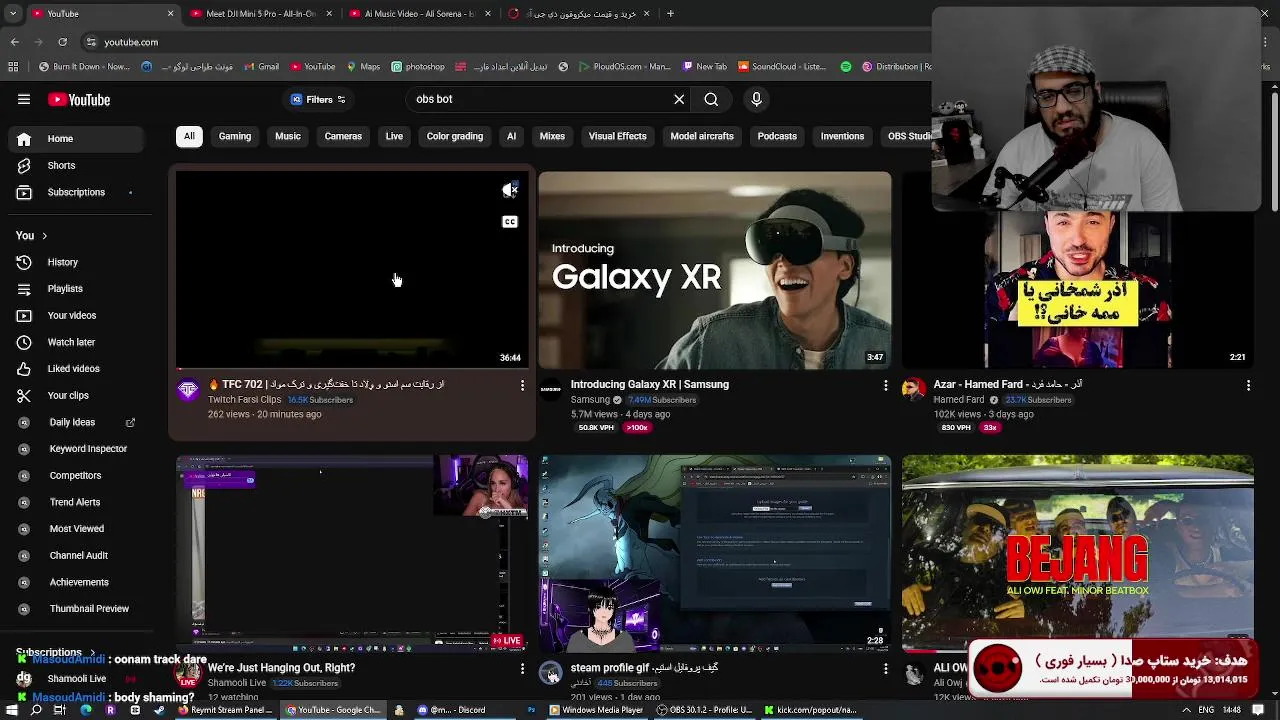Click the YouTube logo

point(79,100)
